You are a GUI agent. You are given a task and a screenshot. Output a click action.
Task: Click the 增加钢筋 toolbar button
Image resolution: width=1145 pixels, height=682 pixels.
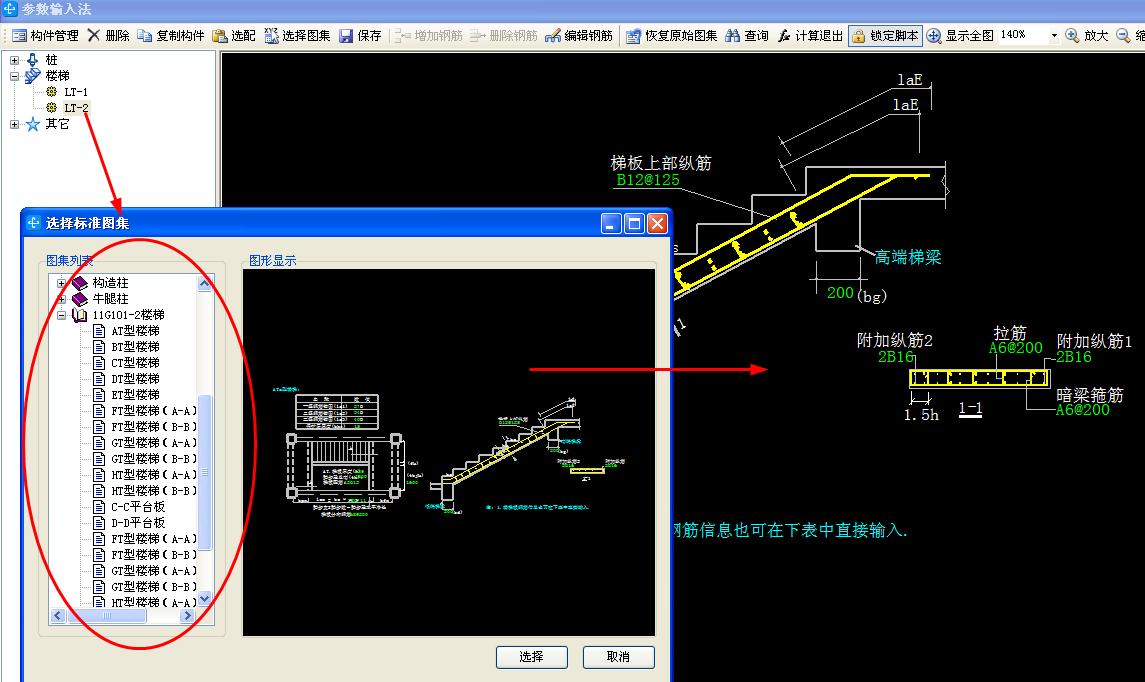point(429,35)
